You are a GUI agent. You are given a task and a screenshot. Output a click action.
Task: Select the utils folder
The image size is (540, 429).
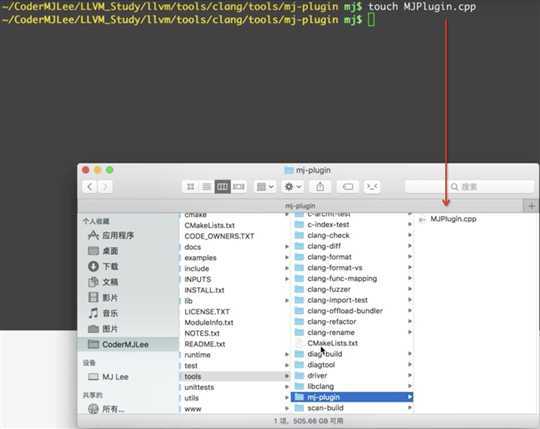(x=191, y=398)
